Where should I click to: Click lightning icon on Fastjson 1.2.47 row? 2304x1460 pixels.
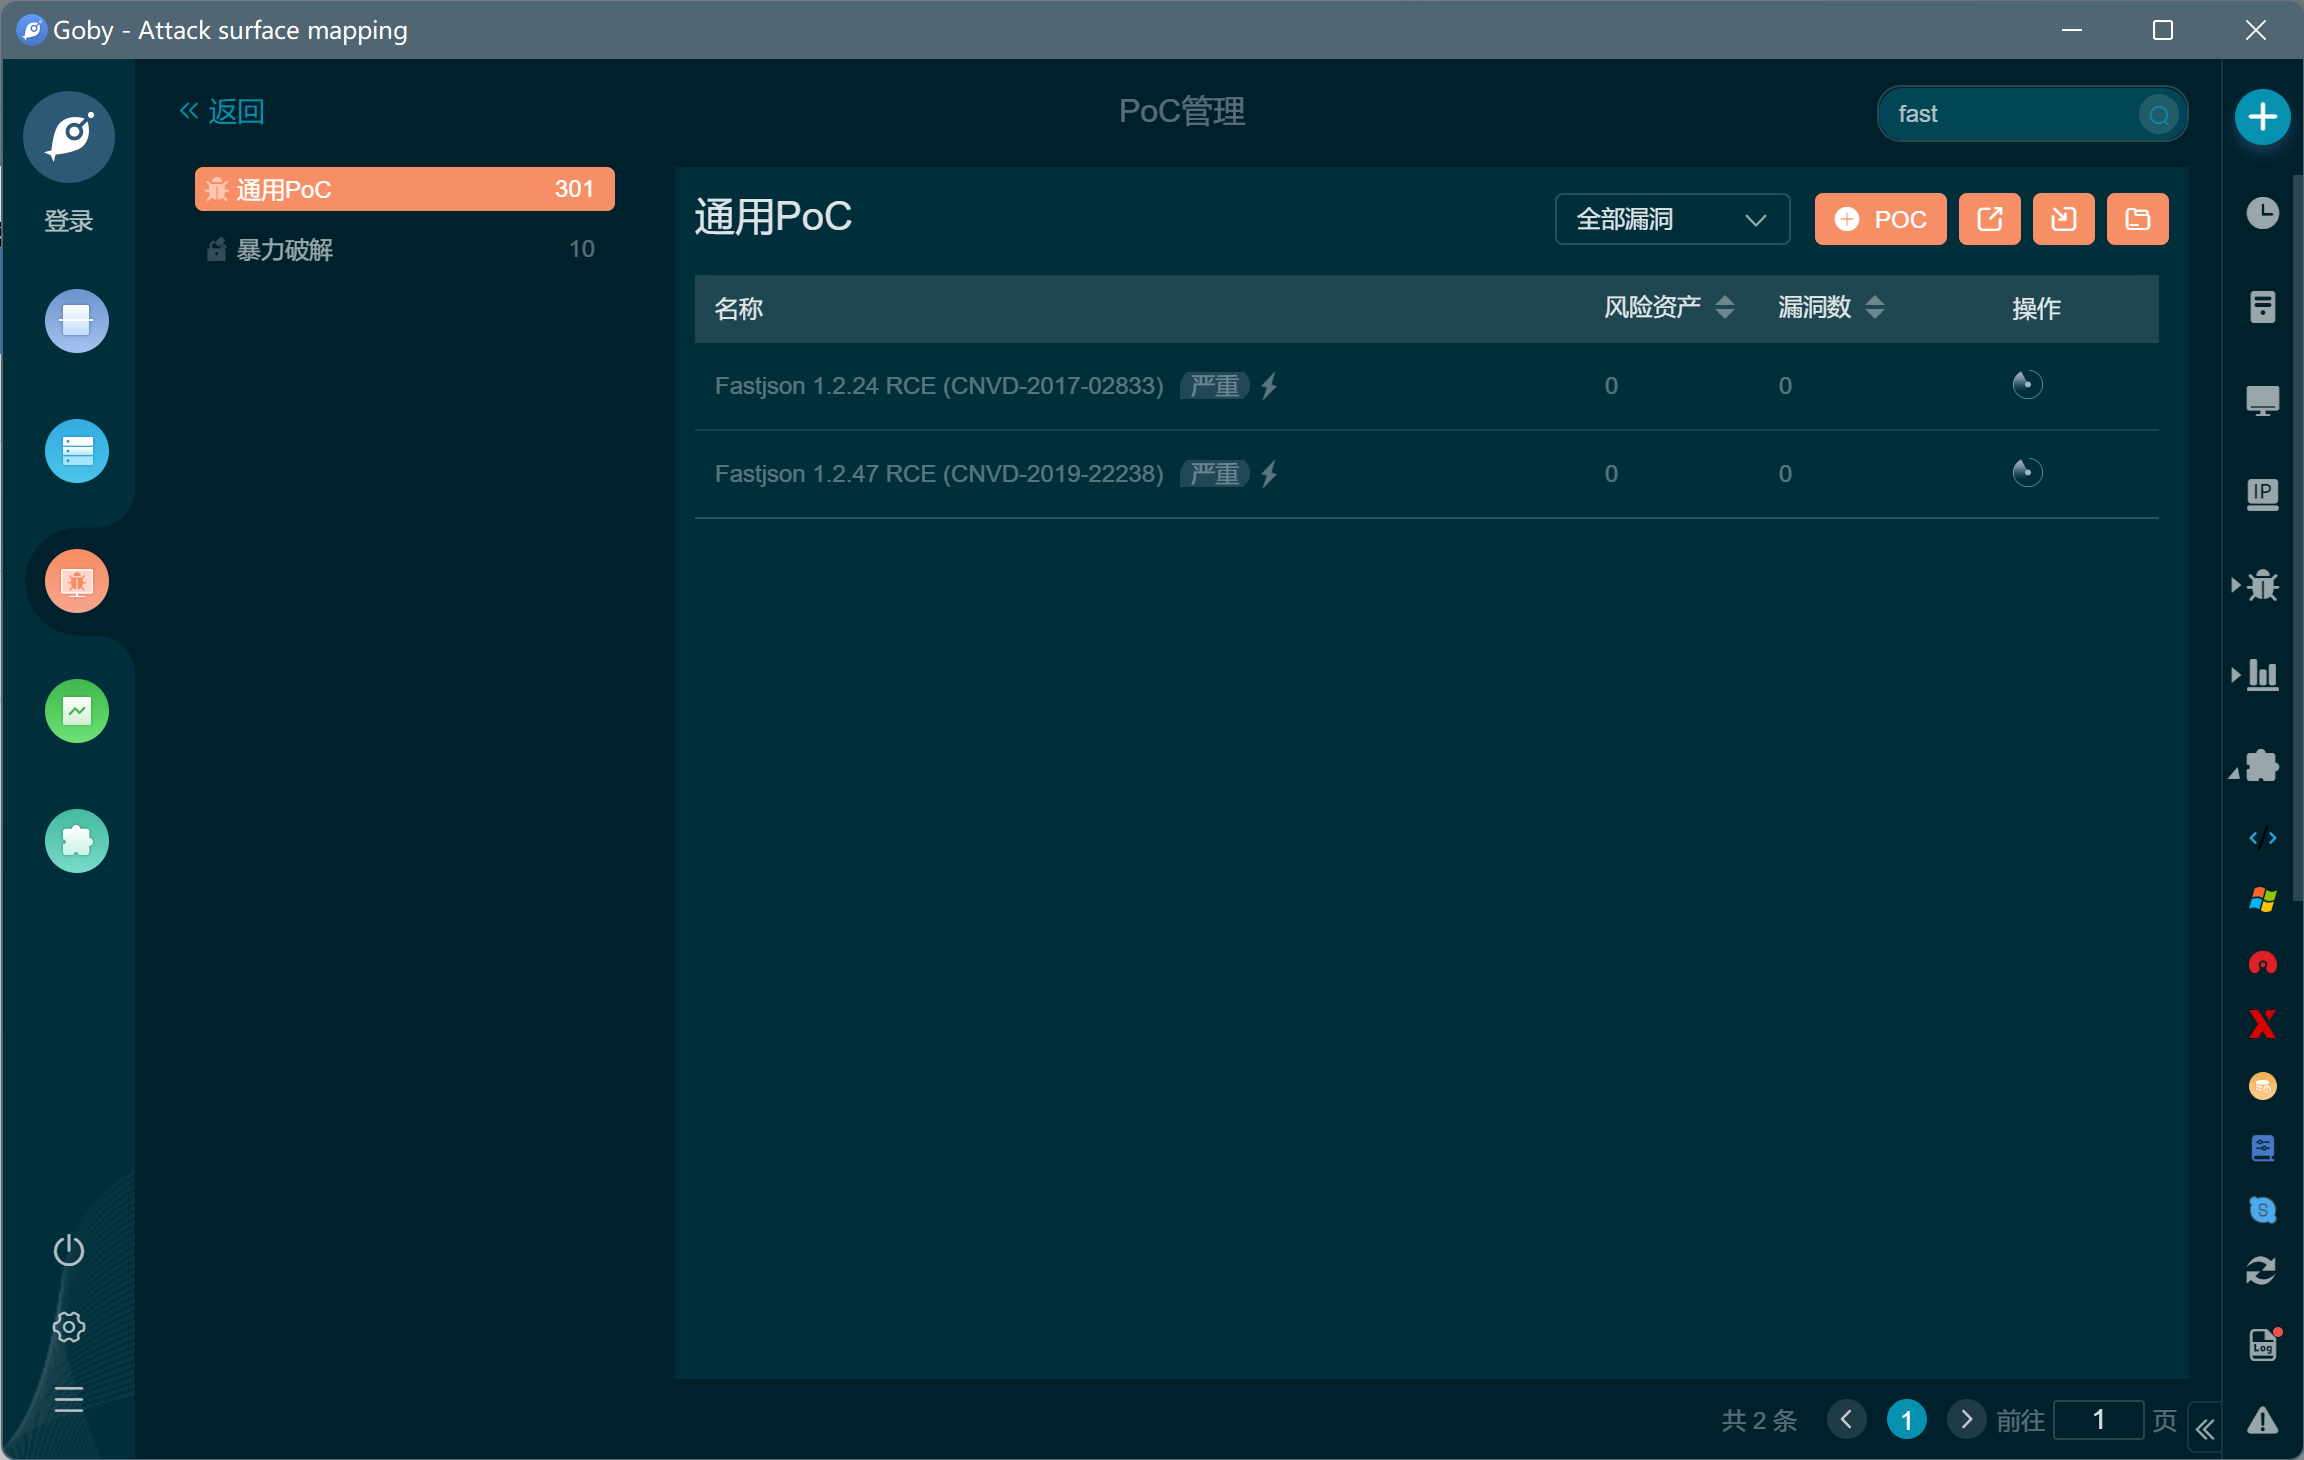[x=1270, y=474]
